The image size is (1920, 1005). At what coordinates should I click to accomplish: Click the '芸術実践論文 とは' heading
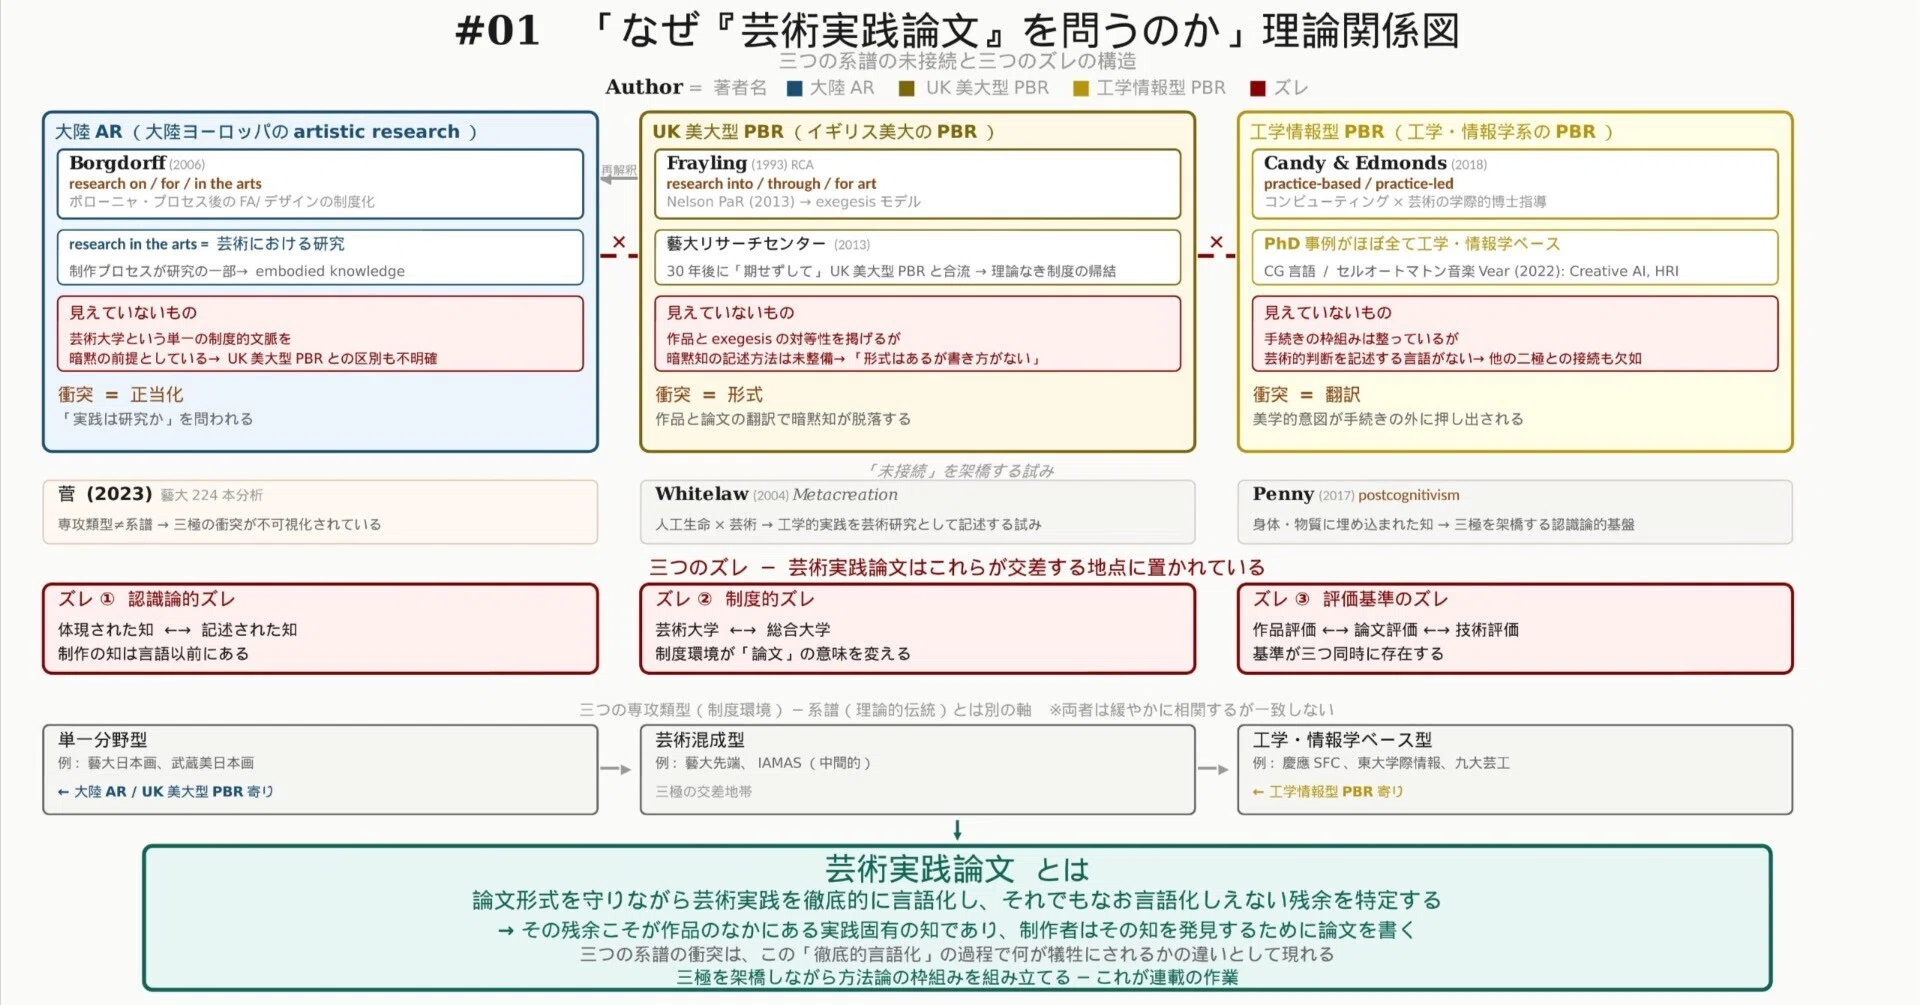pos(957,869)
